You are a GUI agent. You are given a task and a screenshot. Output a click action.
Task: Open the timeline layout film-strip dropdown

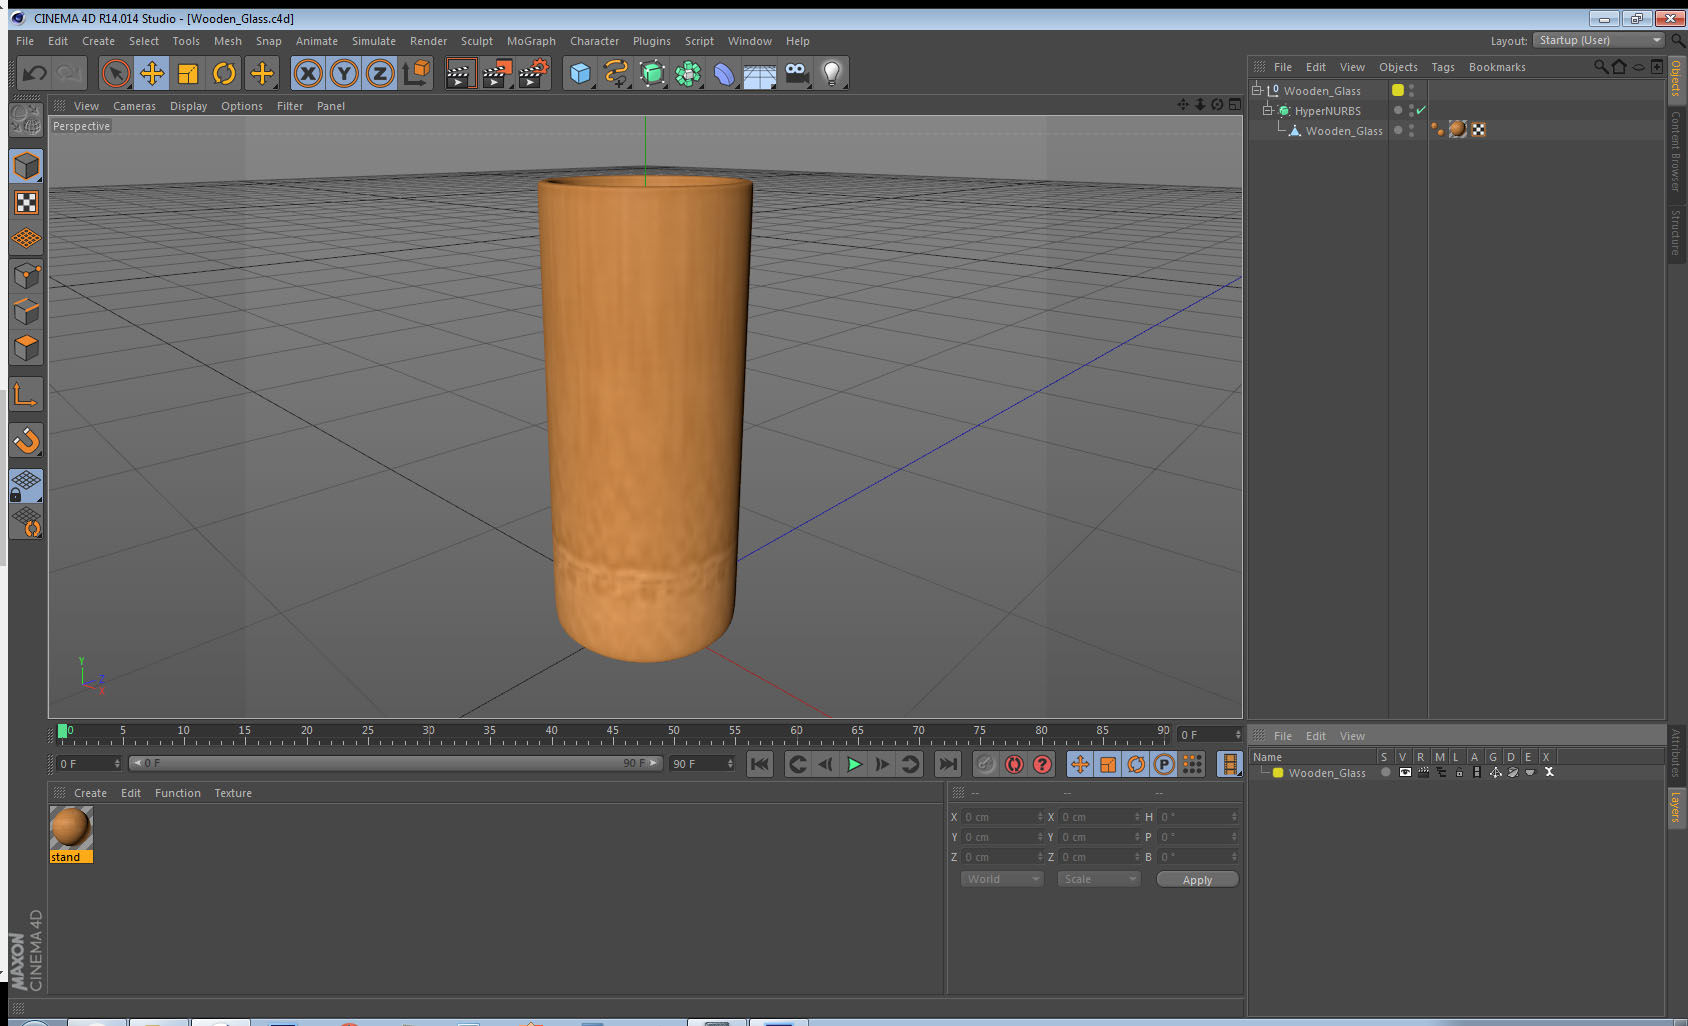pos(1230,764)
